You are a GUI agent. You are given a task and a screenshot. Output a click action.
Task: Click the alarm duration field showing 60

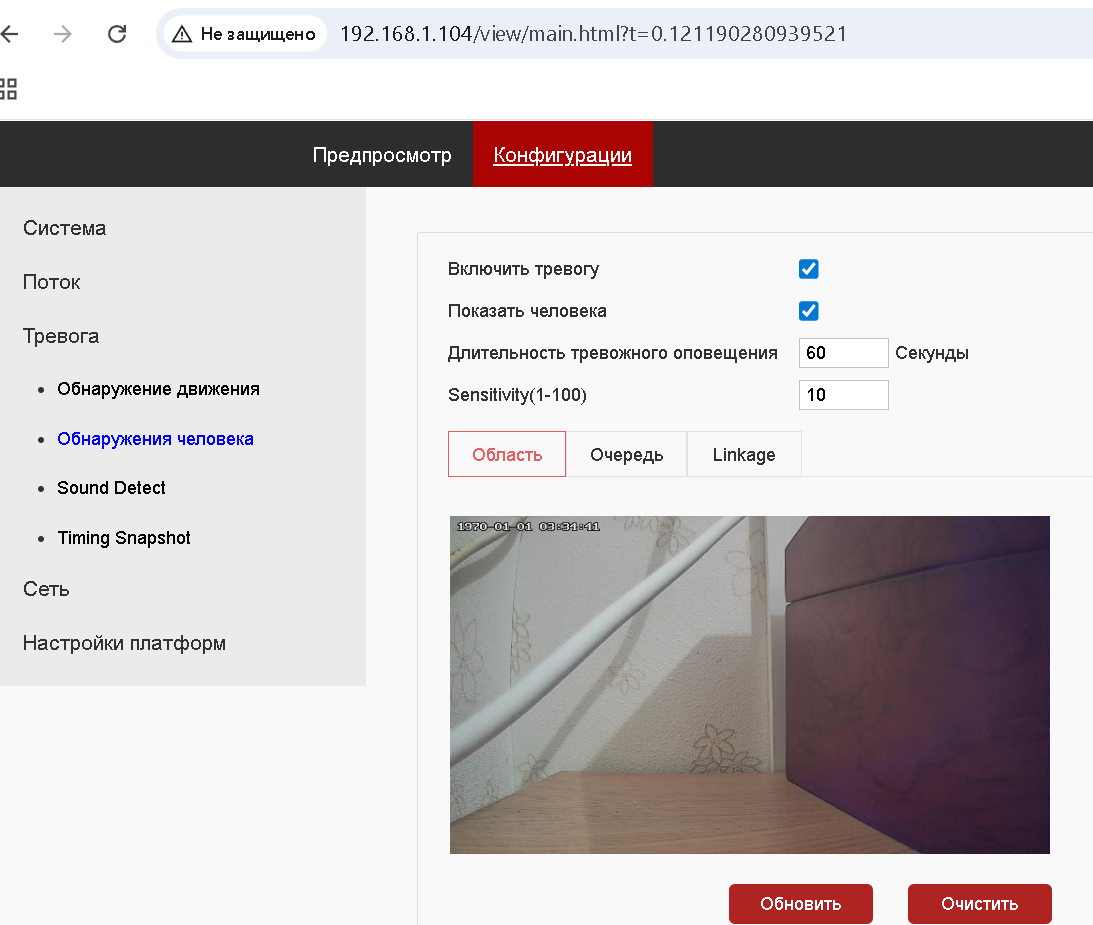pyautogui.click(x=843, y=353)
